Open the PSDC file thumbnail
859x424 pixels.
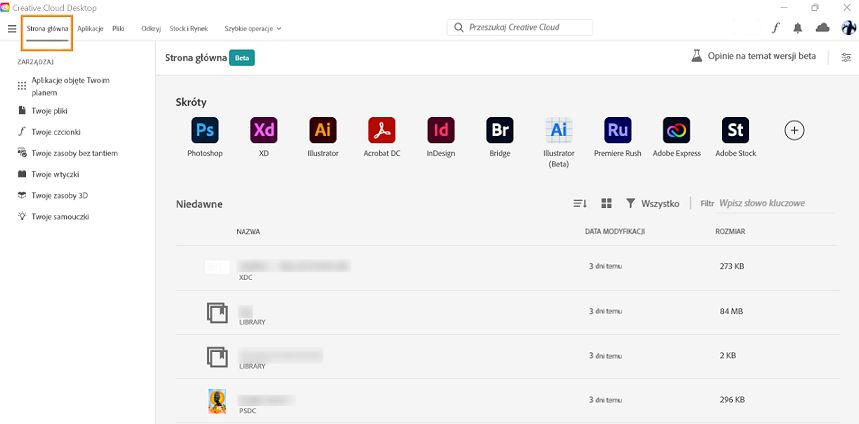coord(217,401)
